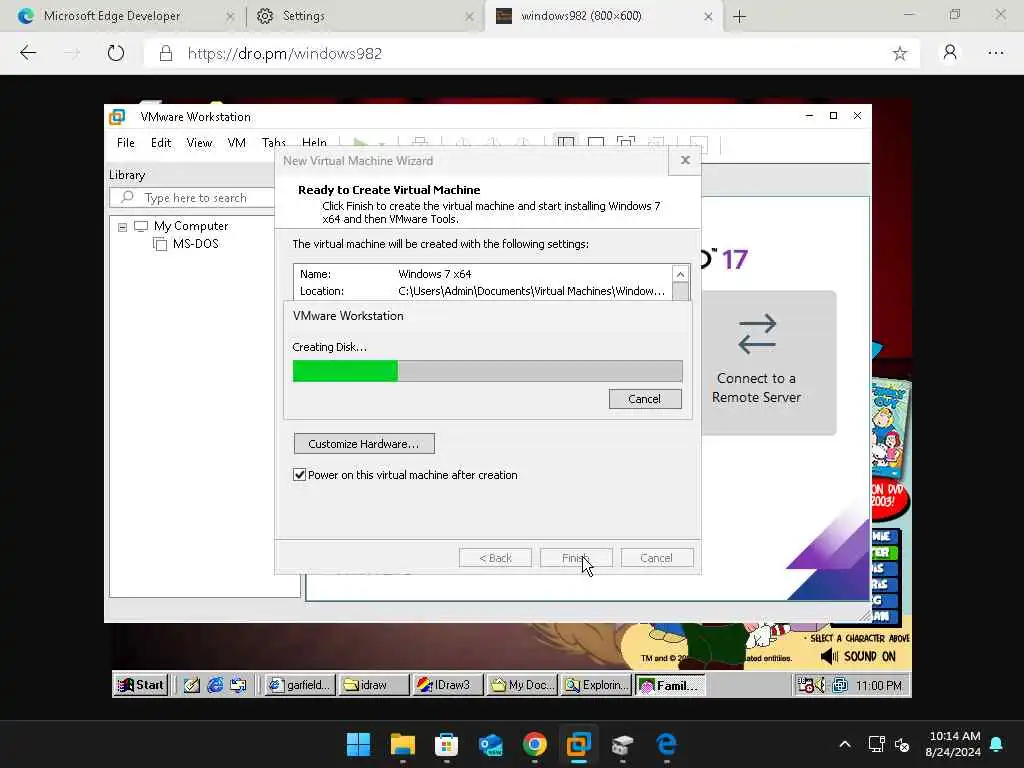Click the Revert Snapshot toolbar icon
The width and height of the screenshot is (1024, 768).
pos(493,142)
